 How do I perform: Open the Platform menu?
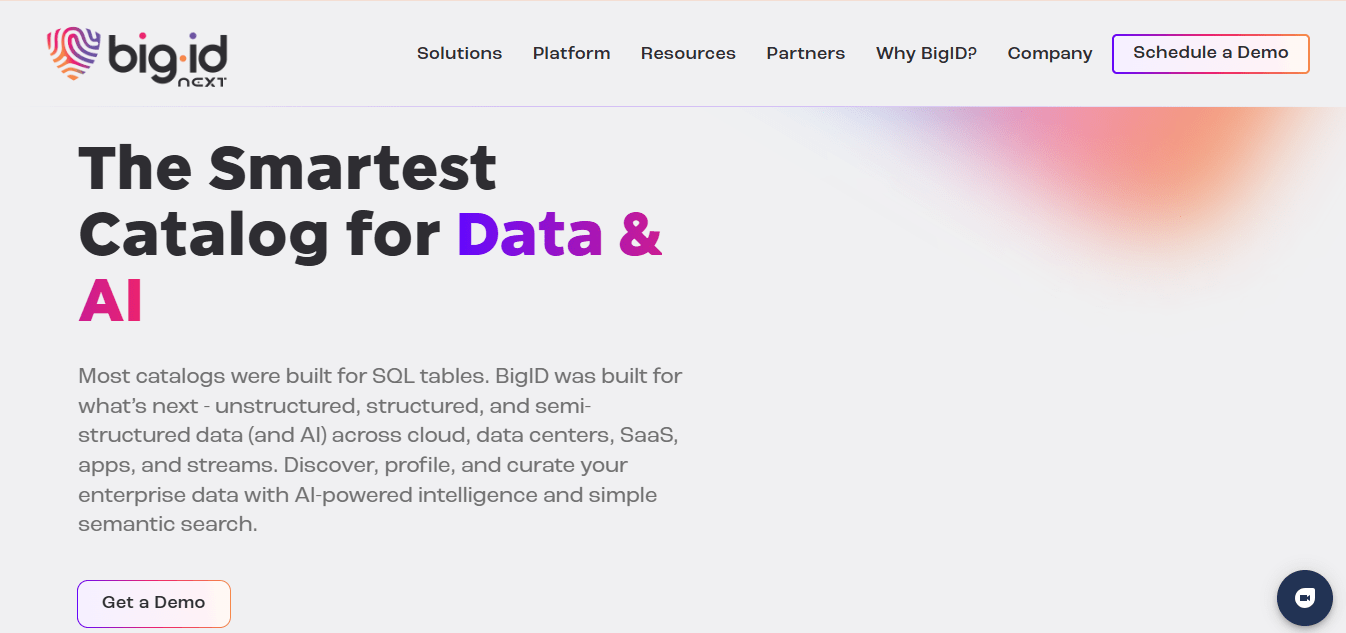tap(571, 54)
